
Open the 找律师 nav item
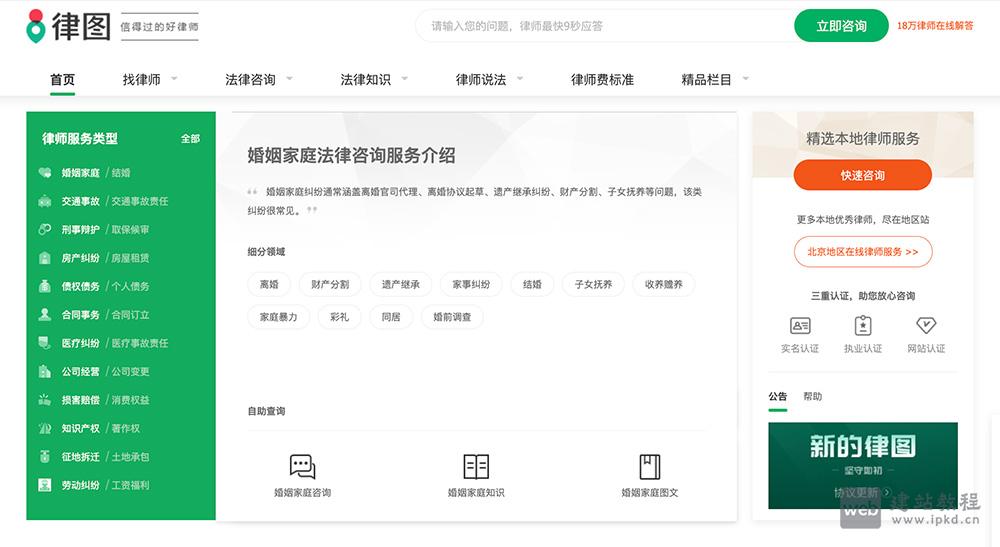pos(142,80)
